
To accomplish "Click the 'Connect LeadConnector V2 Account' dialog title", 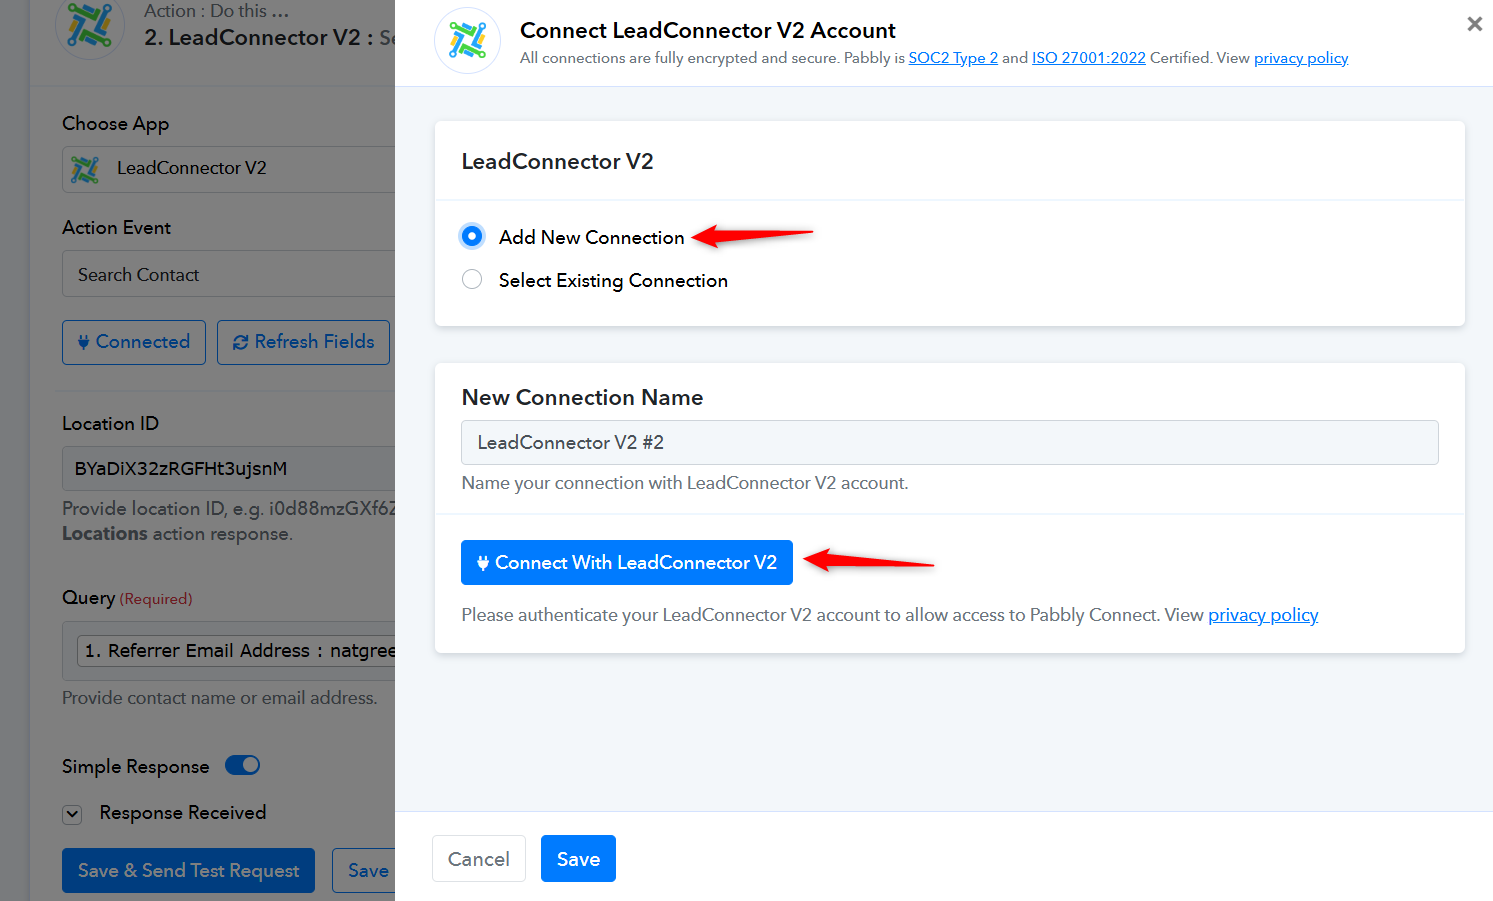I will tap(708, 31).
